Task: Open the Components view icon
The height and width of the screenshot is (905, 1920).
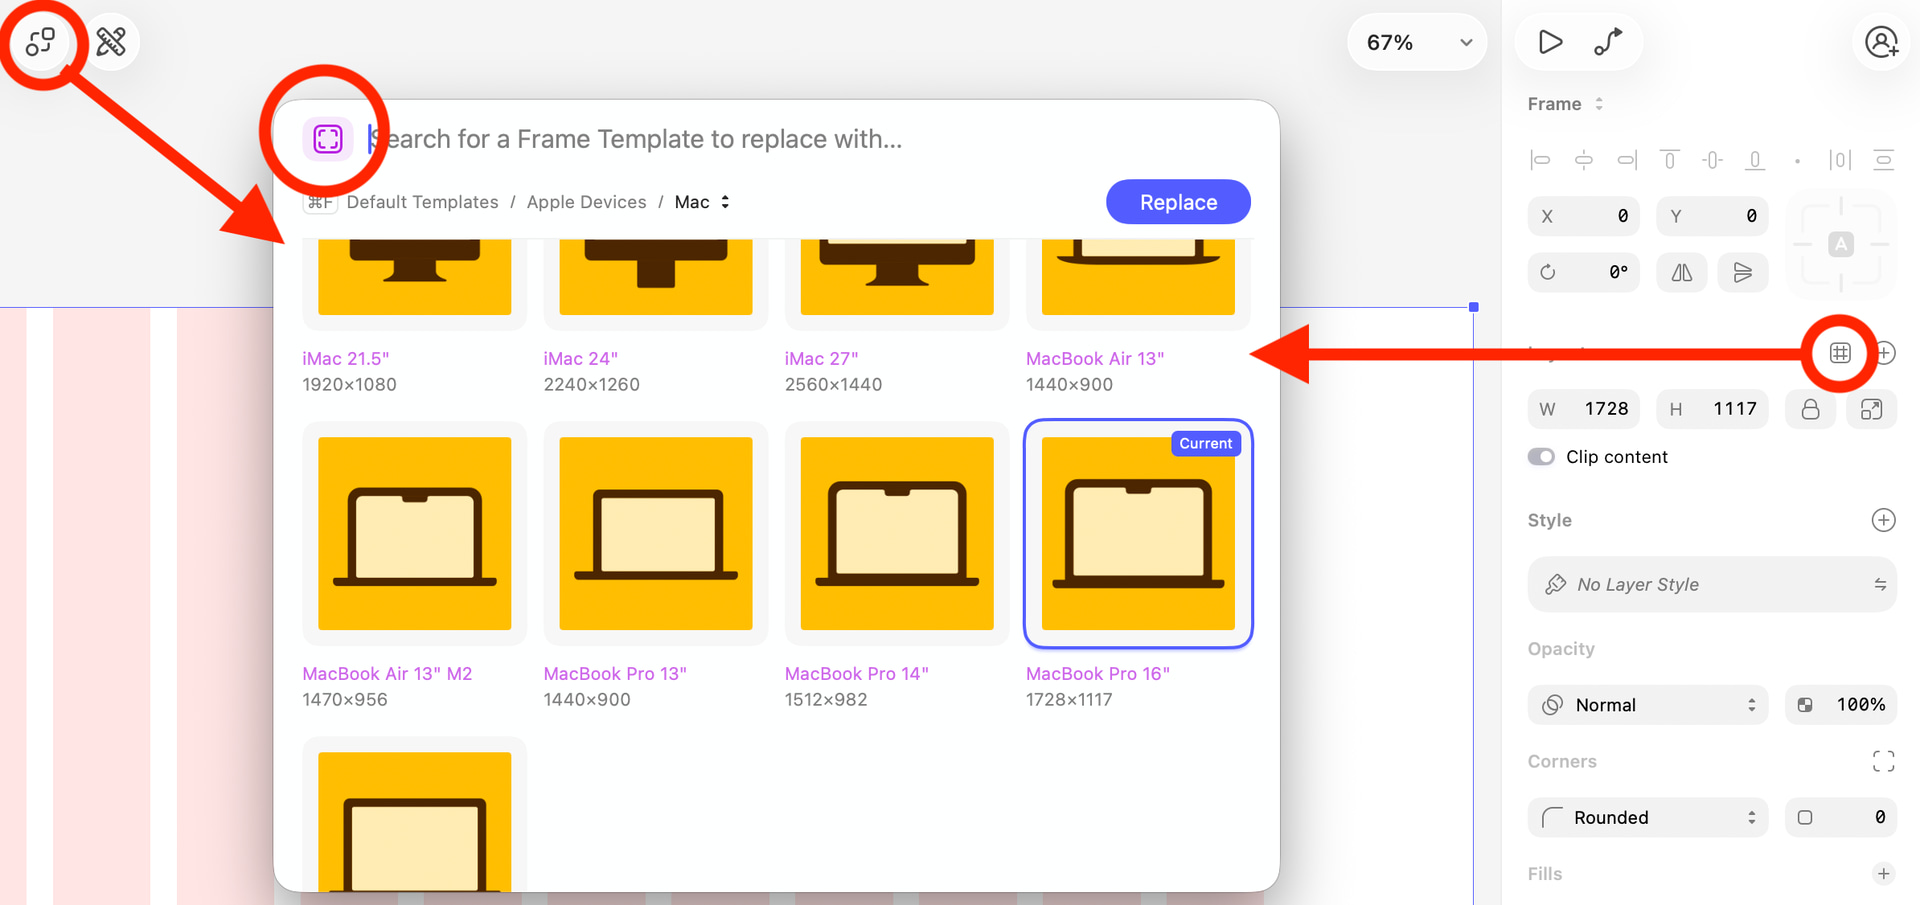Action: coord(40,42)
